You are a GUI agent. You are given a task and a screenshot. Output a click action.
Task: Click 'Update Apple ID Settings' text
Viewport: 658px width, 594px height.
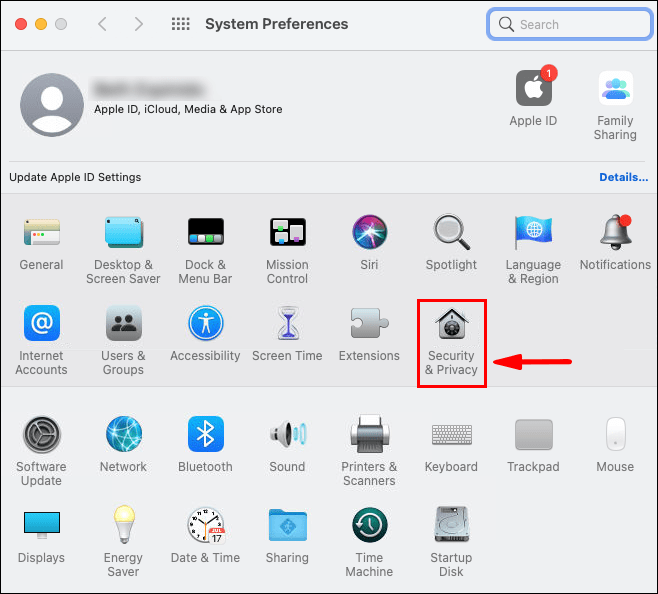point(75,177)
